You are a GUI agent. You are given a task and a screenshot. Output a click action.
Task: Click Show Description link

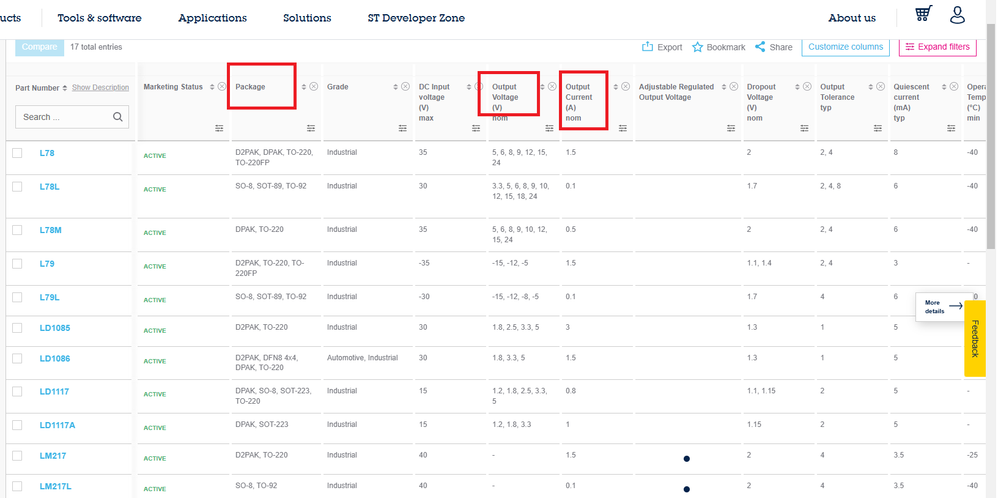(x=101, y=88)
